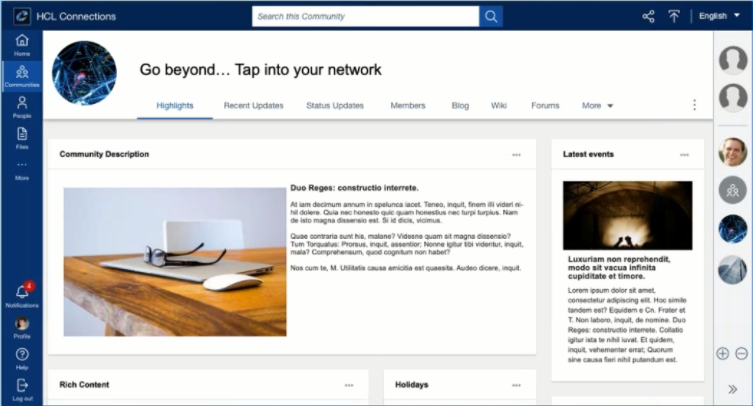
Task: Click the desk and laptop image
Action: point(175,262)
